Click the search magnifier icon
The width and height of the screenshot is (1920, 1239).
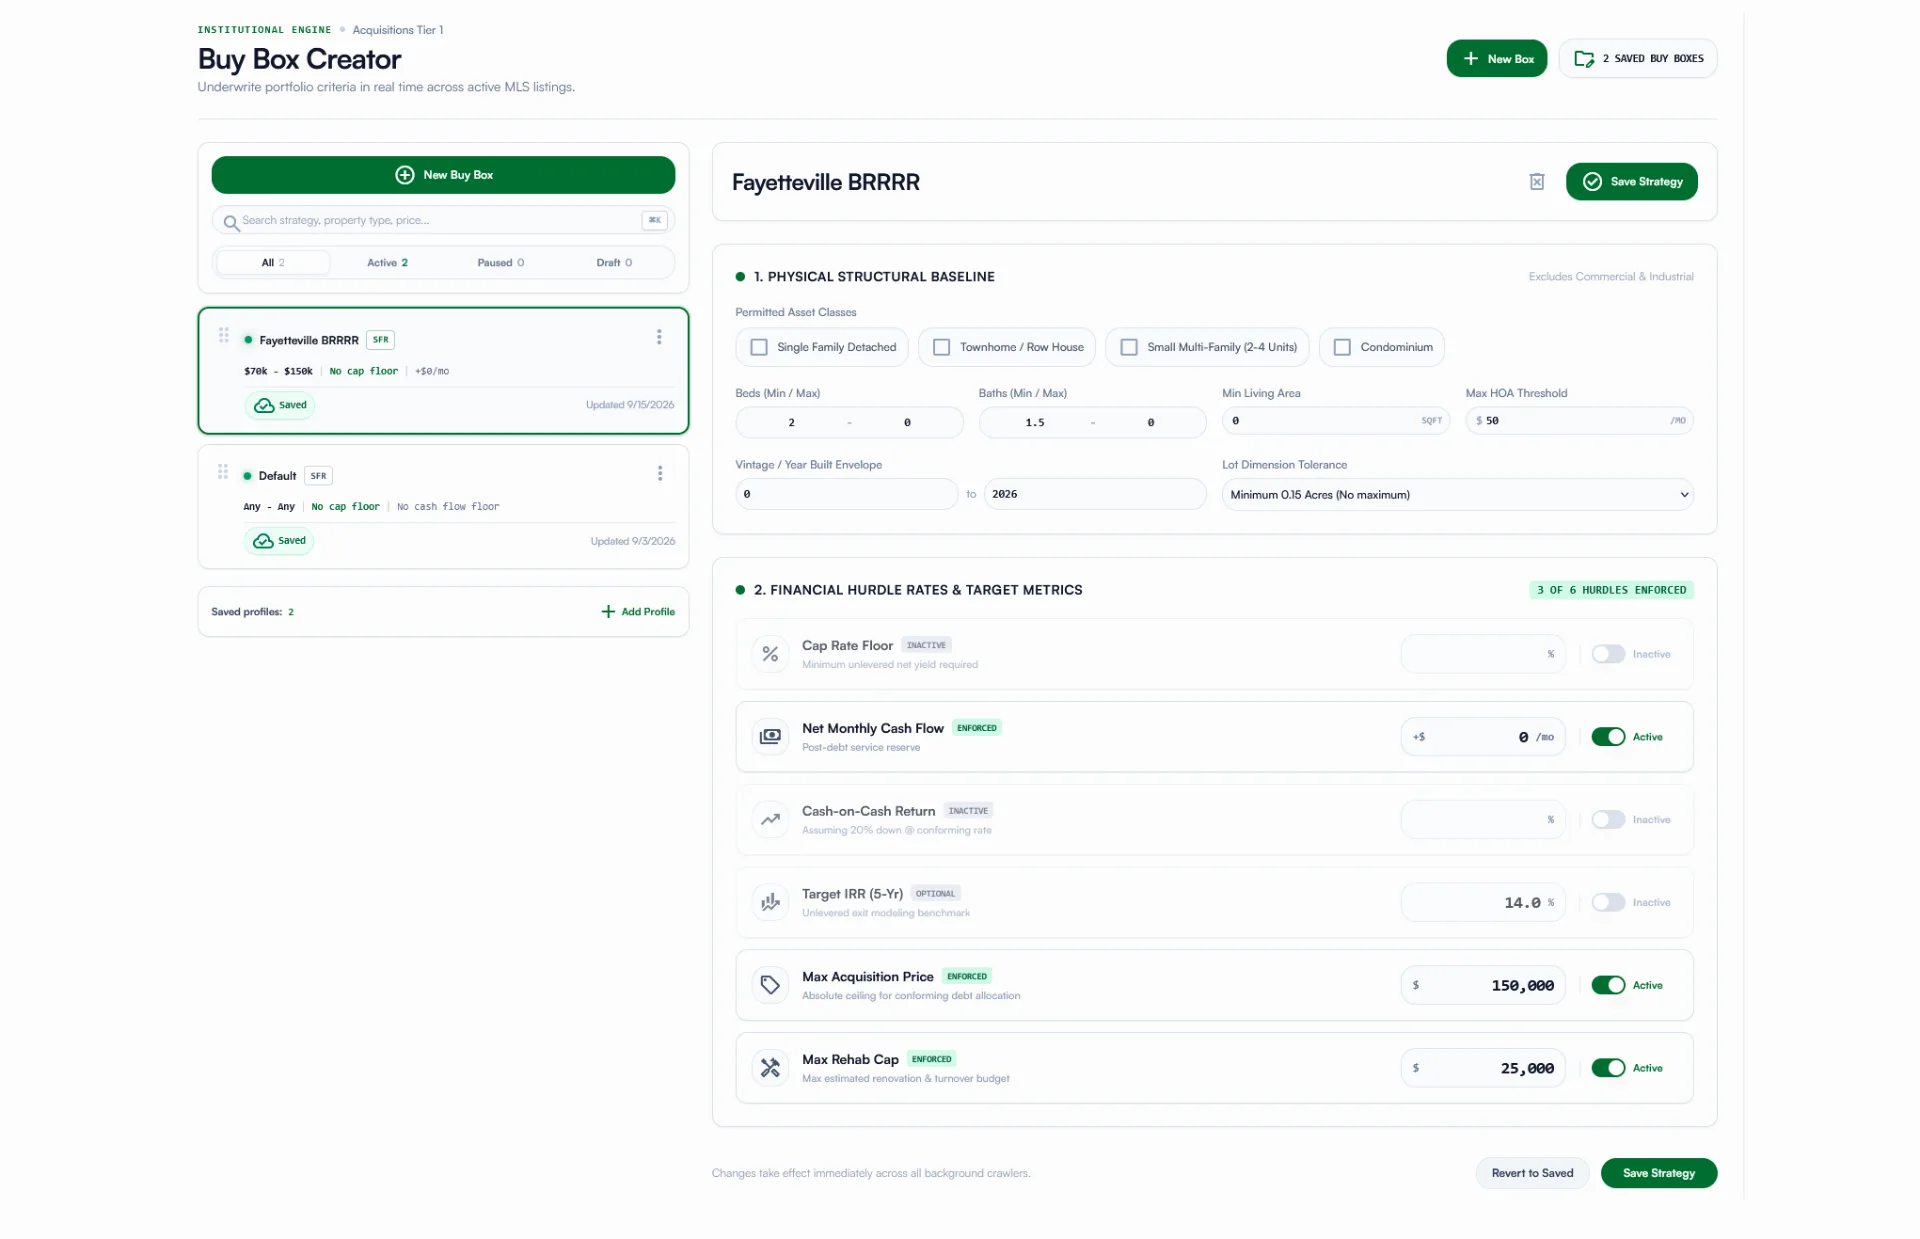tap(231, 222)
